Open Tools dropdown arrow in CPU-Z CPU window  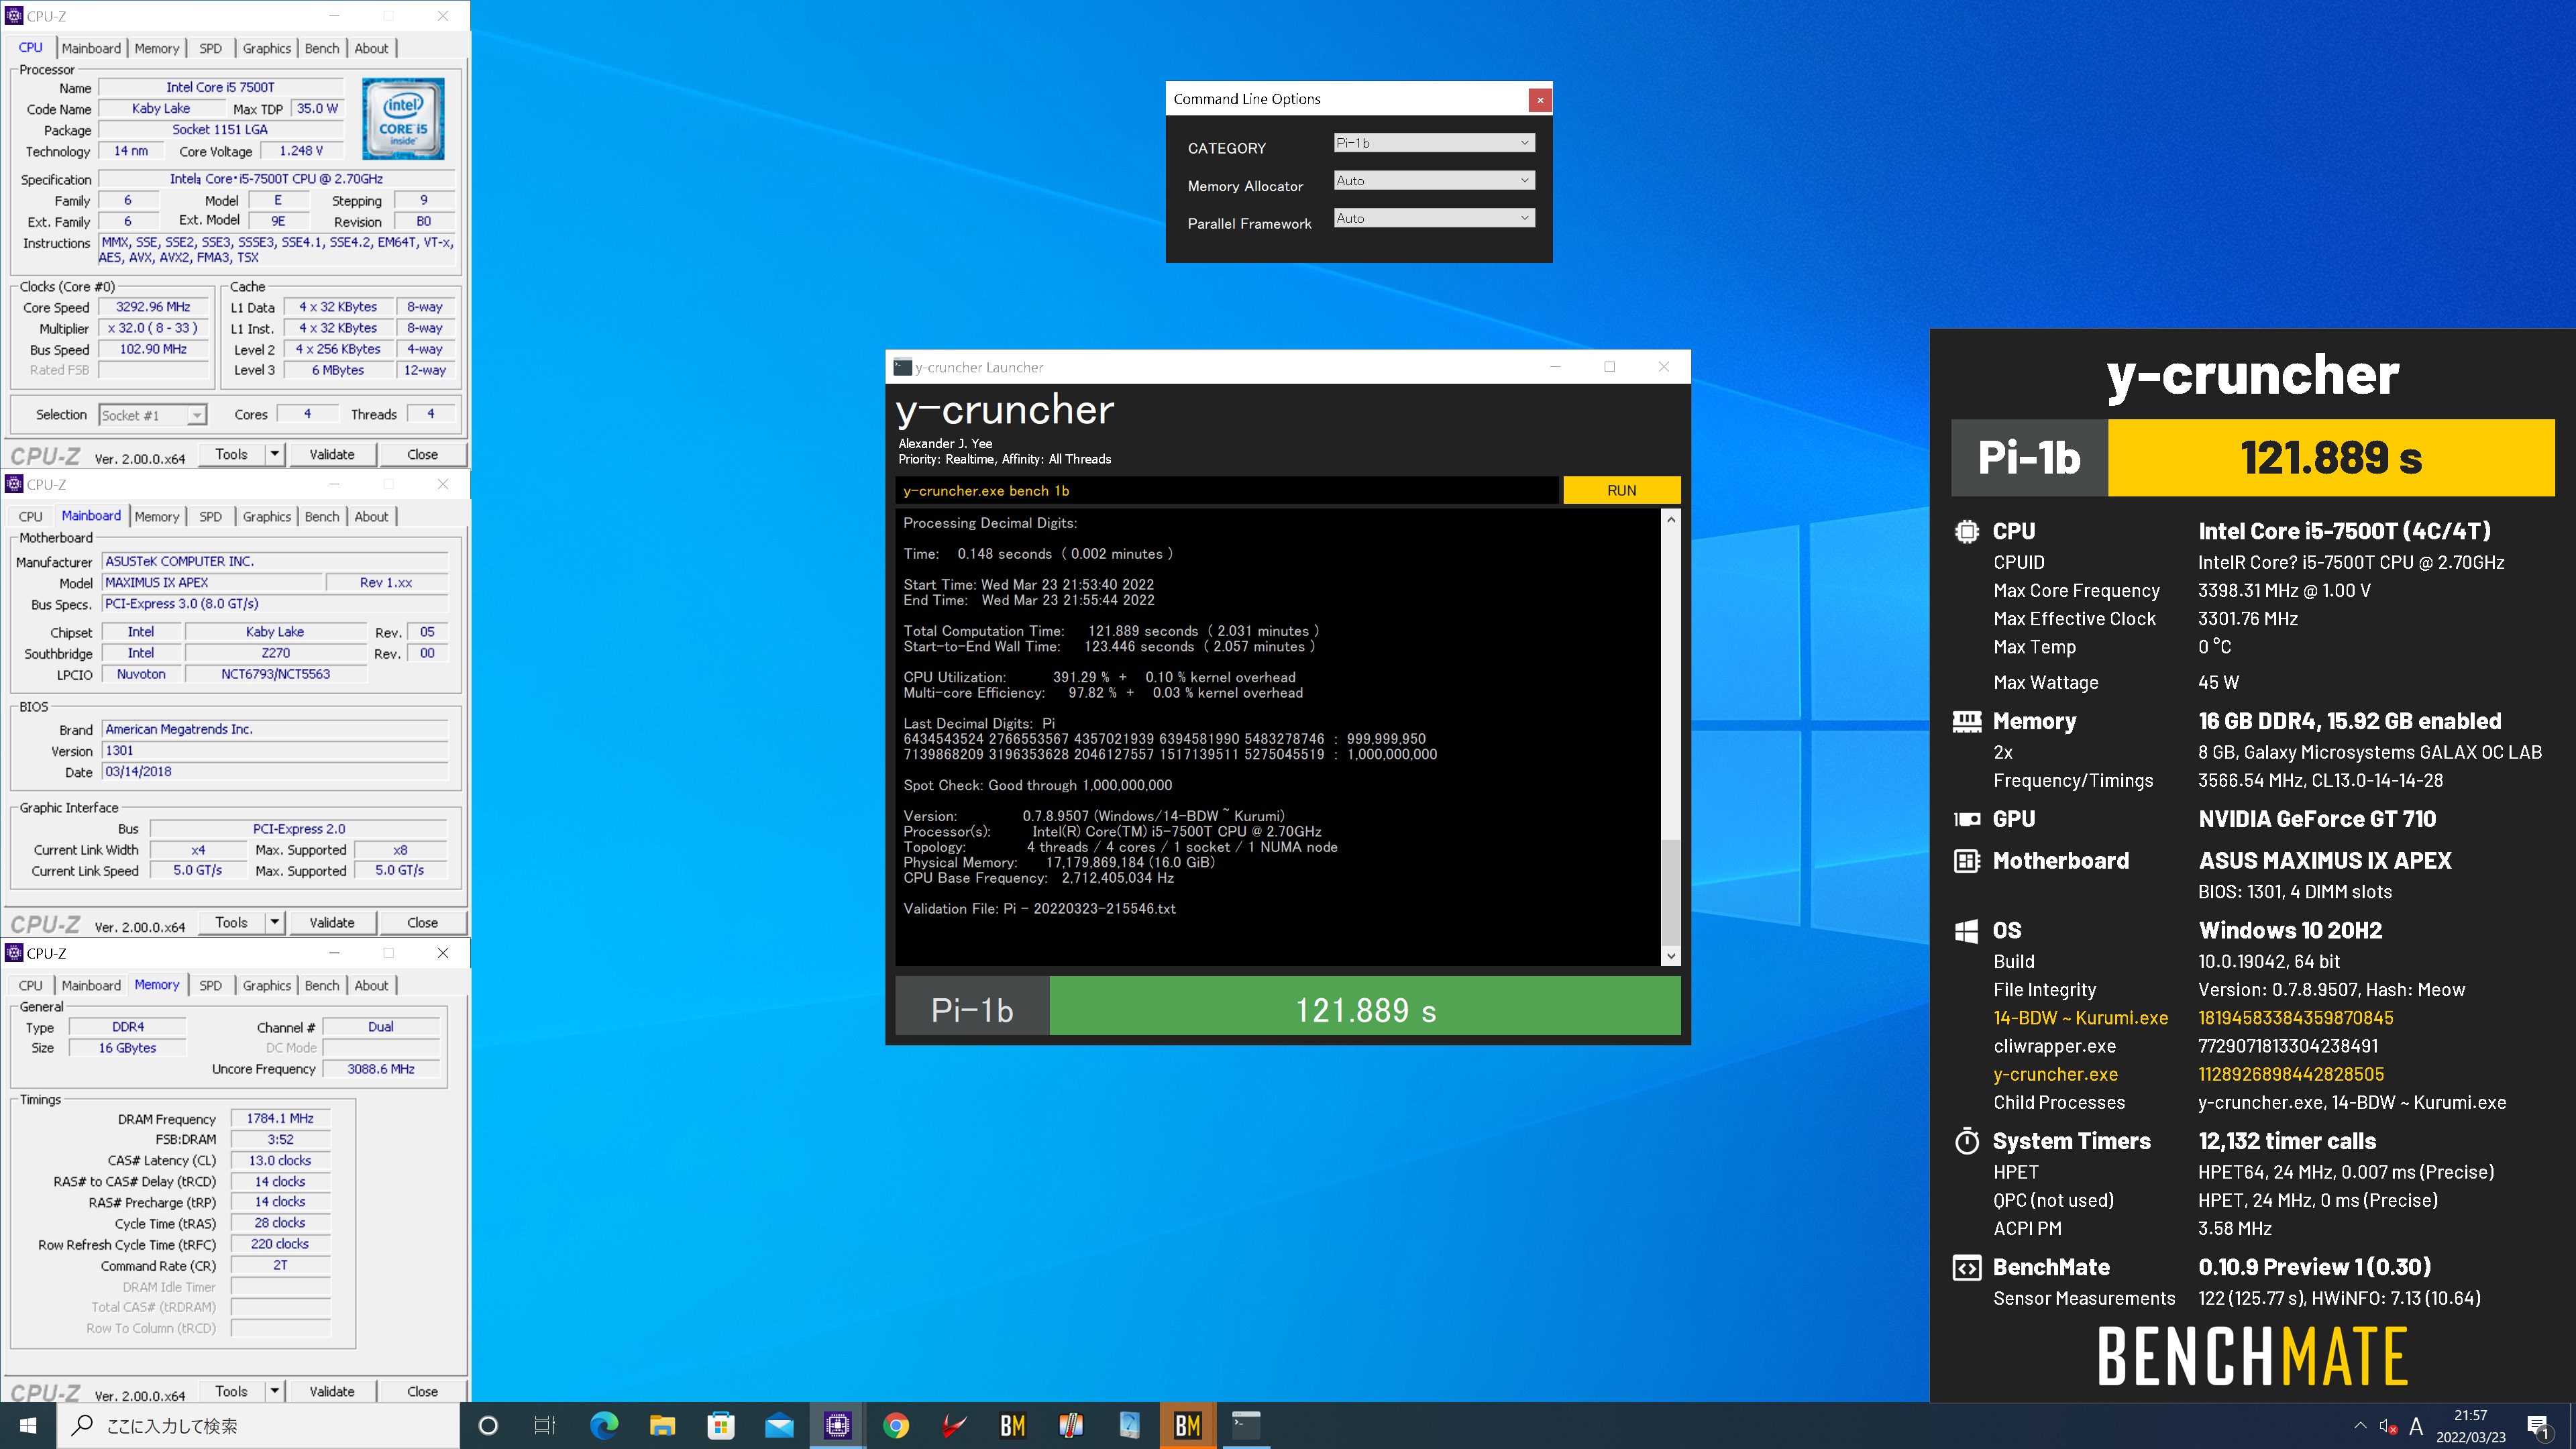275,454
